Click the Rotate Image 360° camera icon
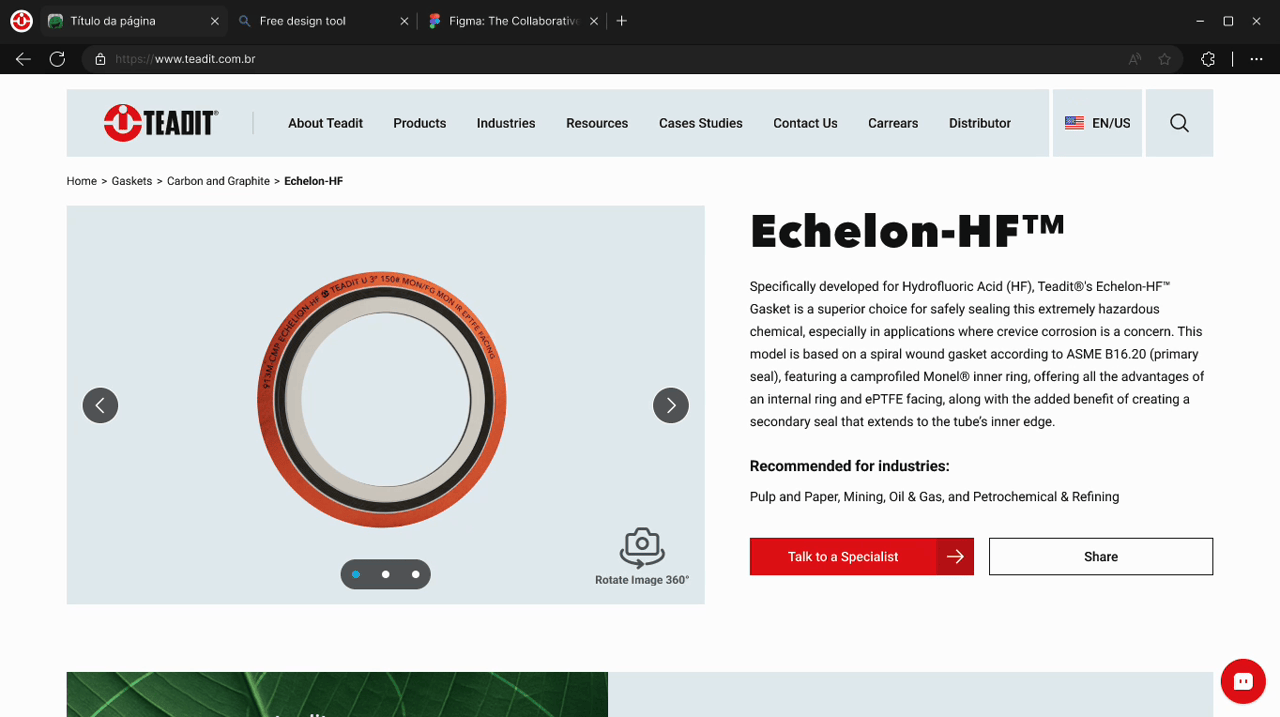Viewport: 1280px width, 717px height. [642, 547]
